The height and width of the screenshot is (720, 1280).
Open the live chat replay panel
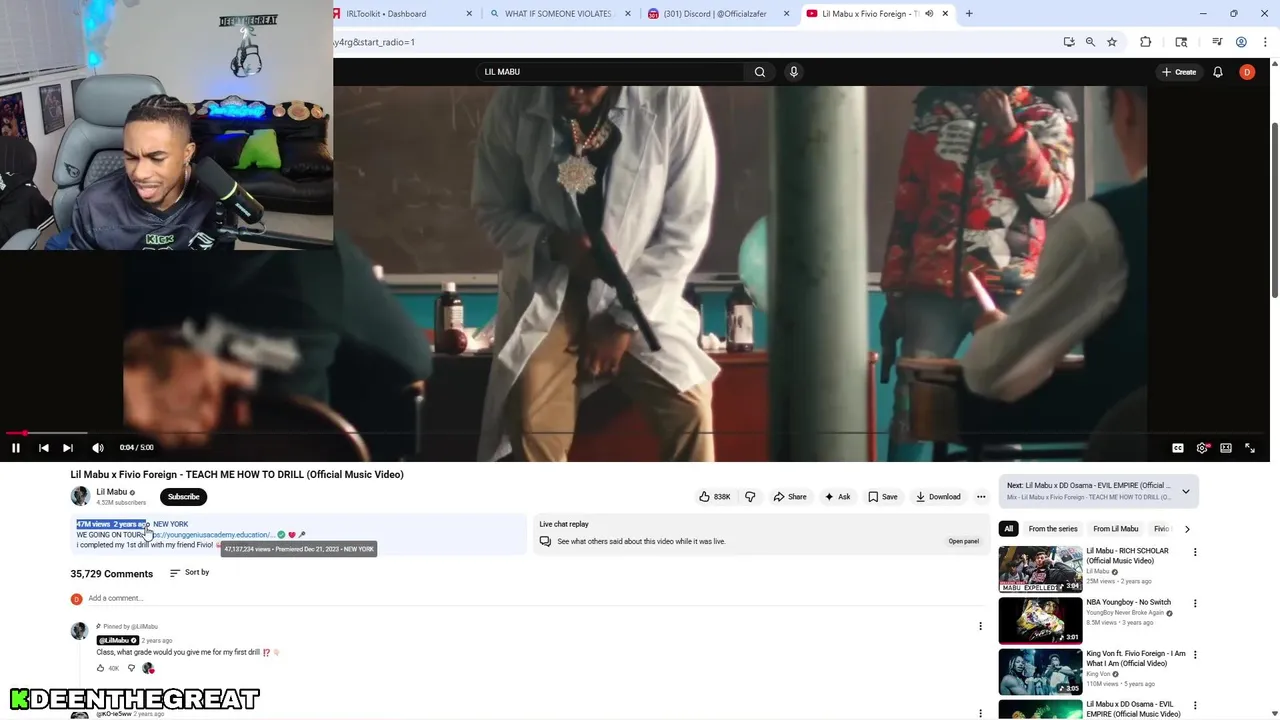(x=963, y=541)
